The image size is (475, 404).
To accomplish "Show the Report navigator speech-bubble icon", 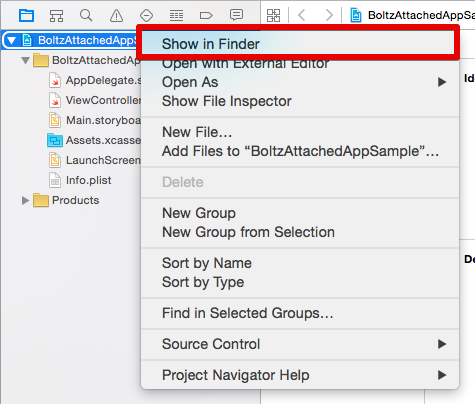I will tap(236, 15).
